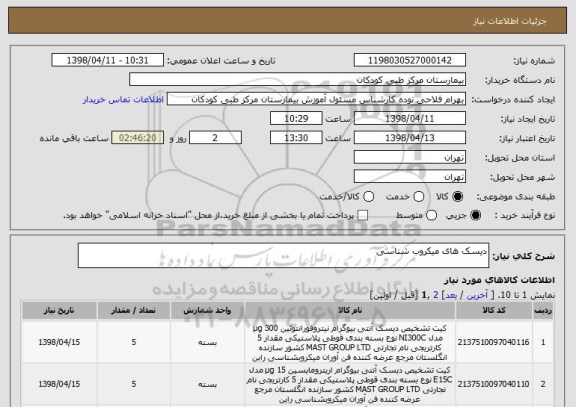Image resolution: width=576 pixels, height=407 pixels.
Task: Click quantity 5 in row 2
Action: coord(134,384)
